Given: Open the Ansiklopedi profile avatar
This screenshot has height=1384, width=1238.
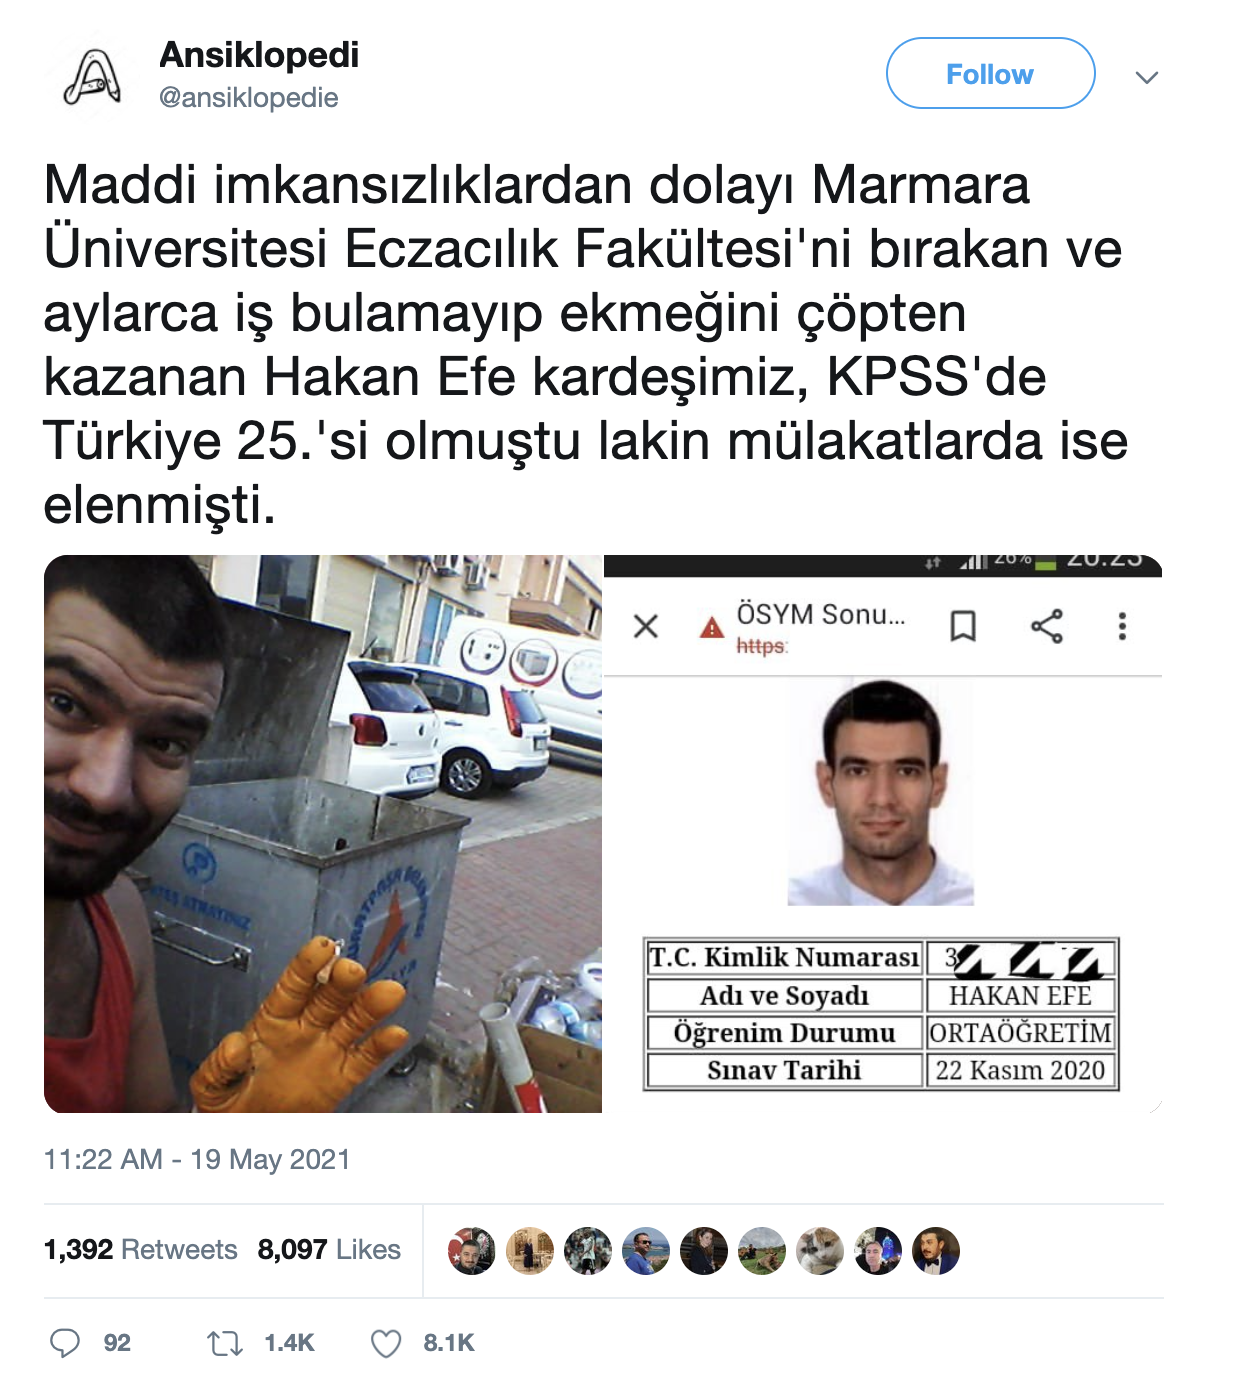Looking at the screenshot, I should [x=93, y=77].
